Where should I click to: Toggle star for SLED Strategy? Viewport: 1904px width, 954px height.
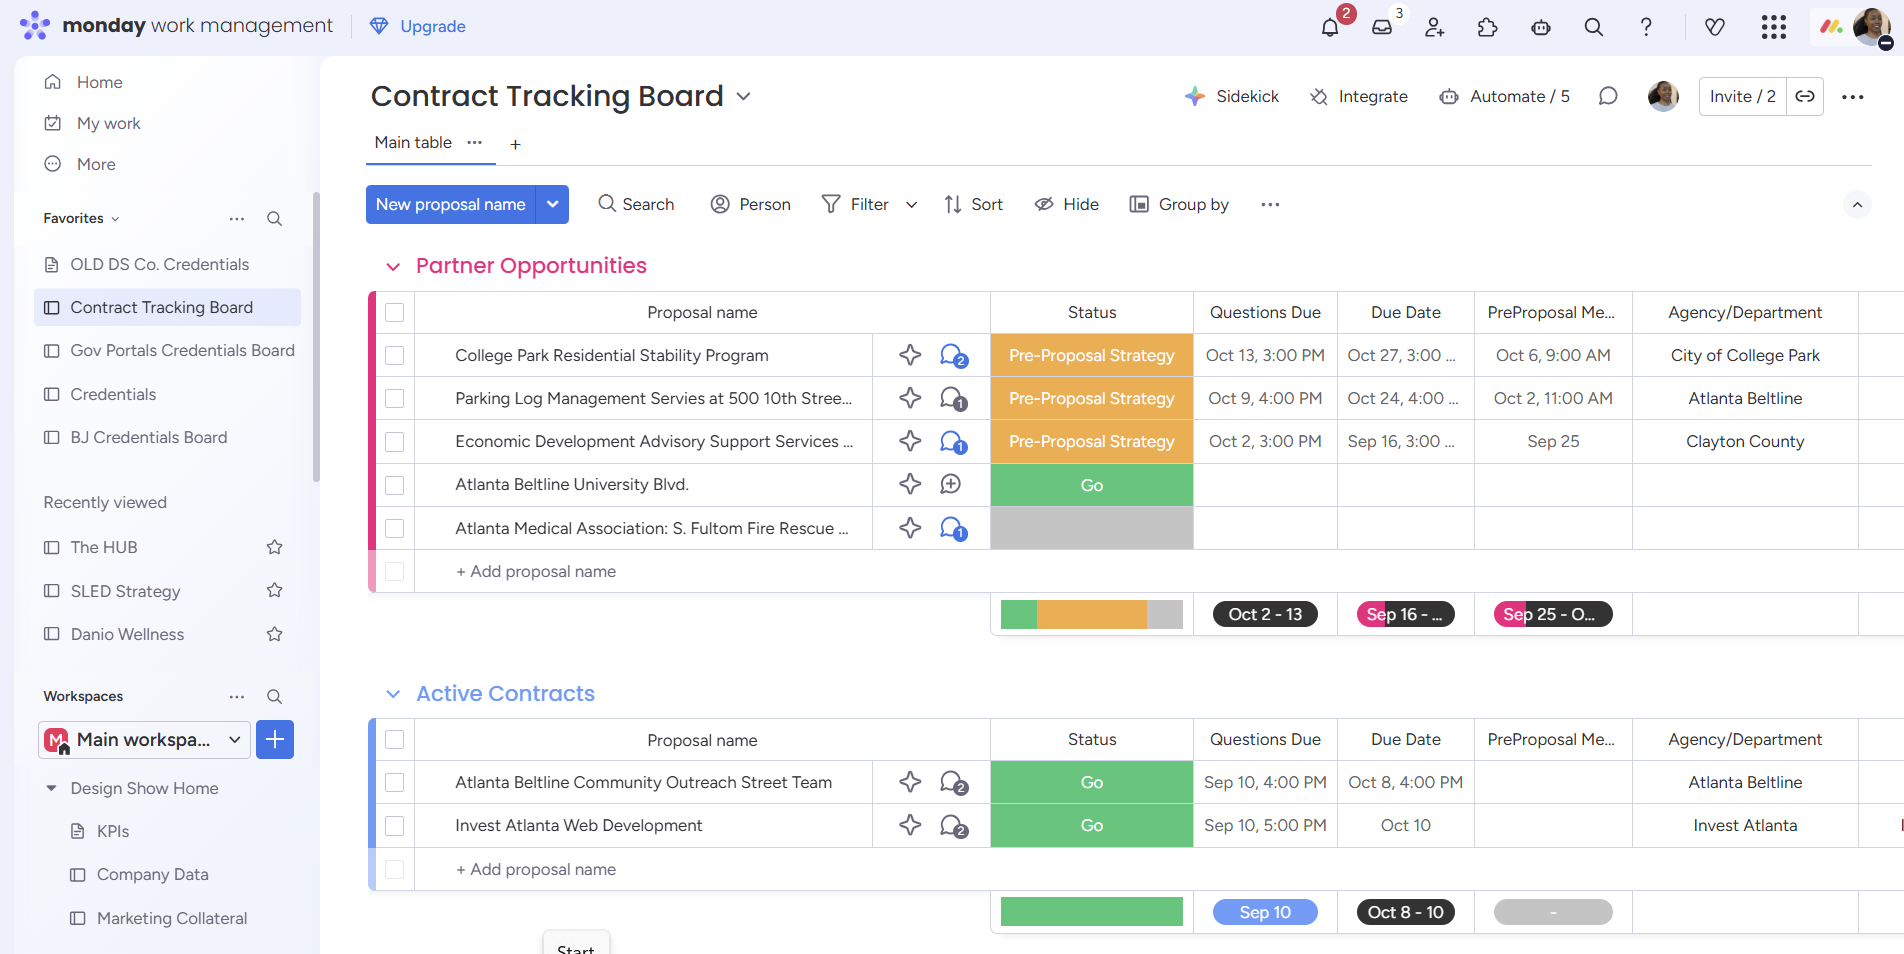coord(275,591)
